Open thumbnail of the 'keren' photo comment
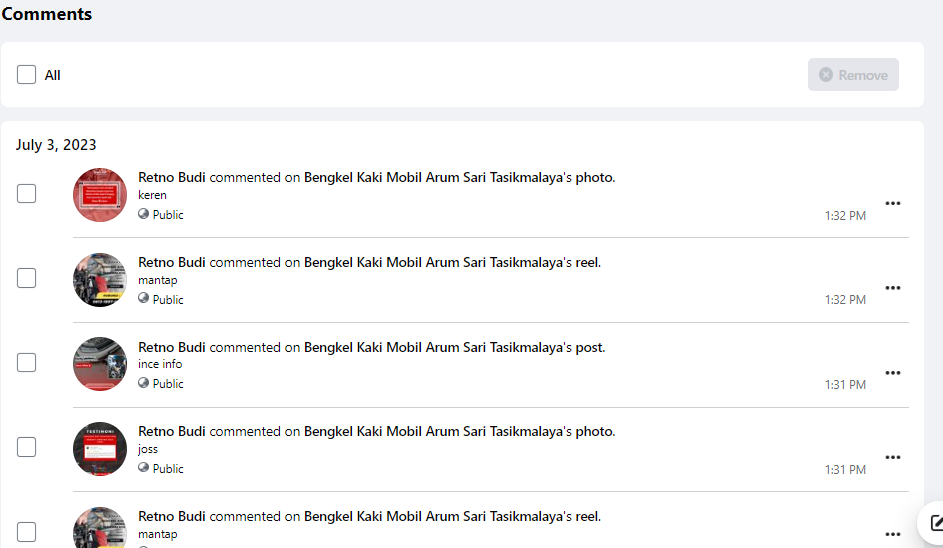This screenshot has width=943, height=548. (x=100, y=195)
